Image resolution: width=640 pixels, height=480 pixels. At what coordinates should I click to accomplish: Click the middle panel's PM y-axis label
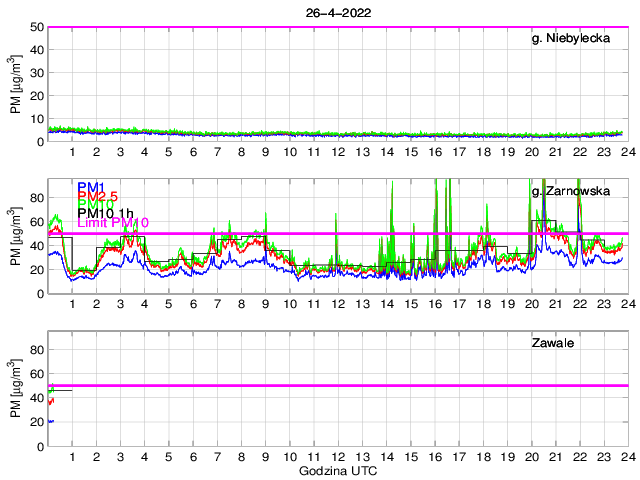pos(15,238)
